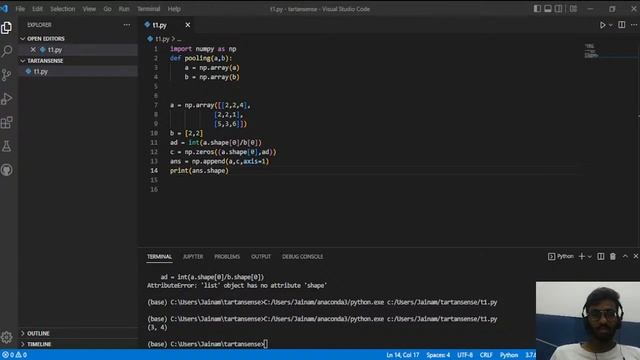Click t1.py breadcrumb above editor
The width and height of the screenshot is (640, 360).
pos(158,39)
